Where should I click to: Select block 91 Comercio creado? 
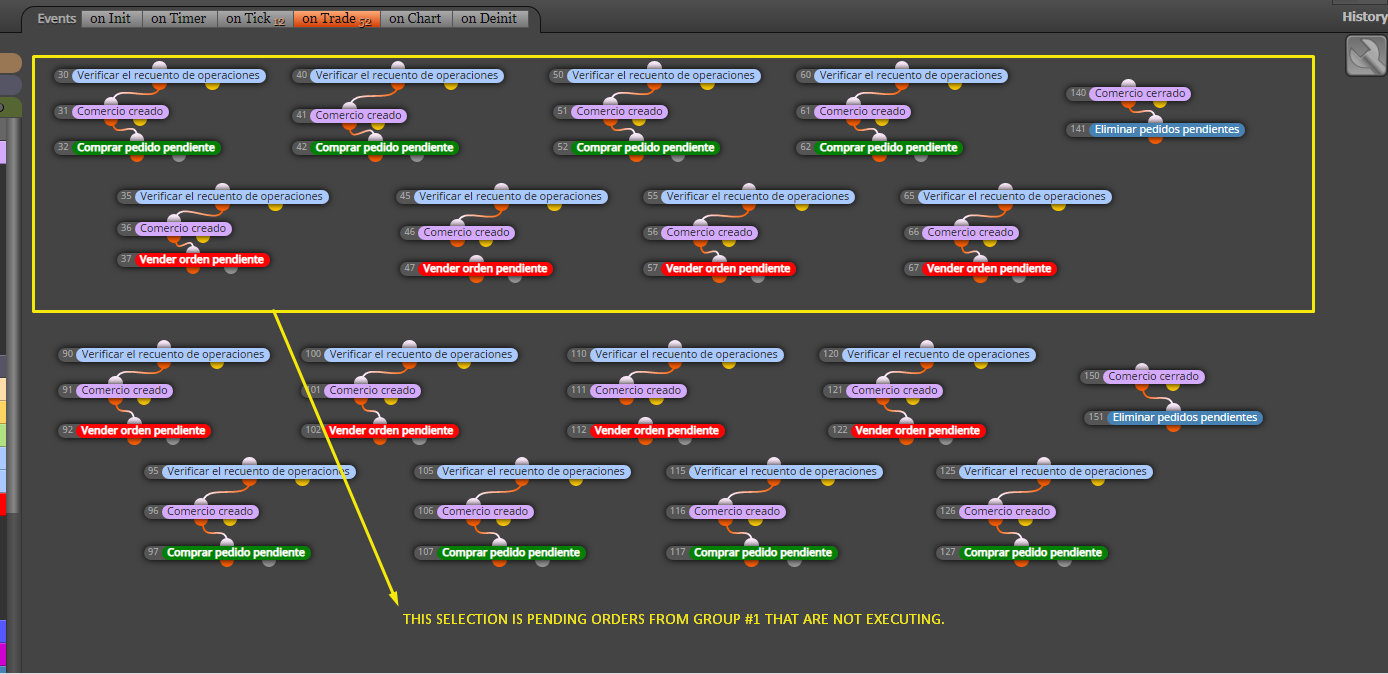tap(116, 391)
